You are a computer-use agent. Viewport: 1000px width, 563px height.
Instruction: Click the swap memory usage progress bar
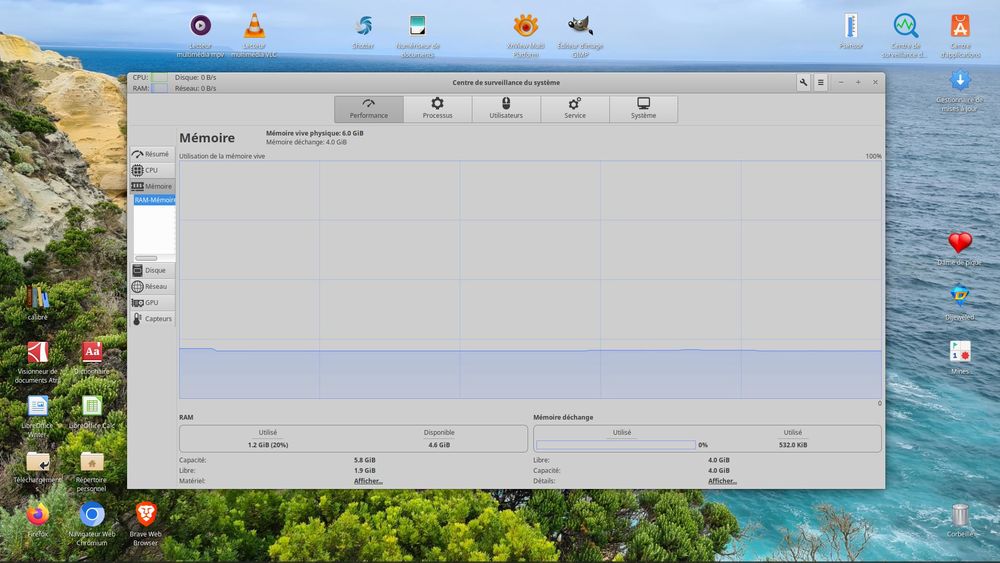point(615,445)
